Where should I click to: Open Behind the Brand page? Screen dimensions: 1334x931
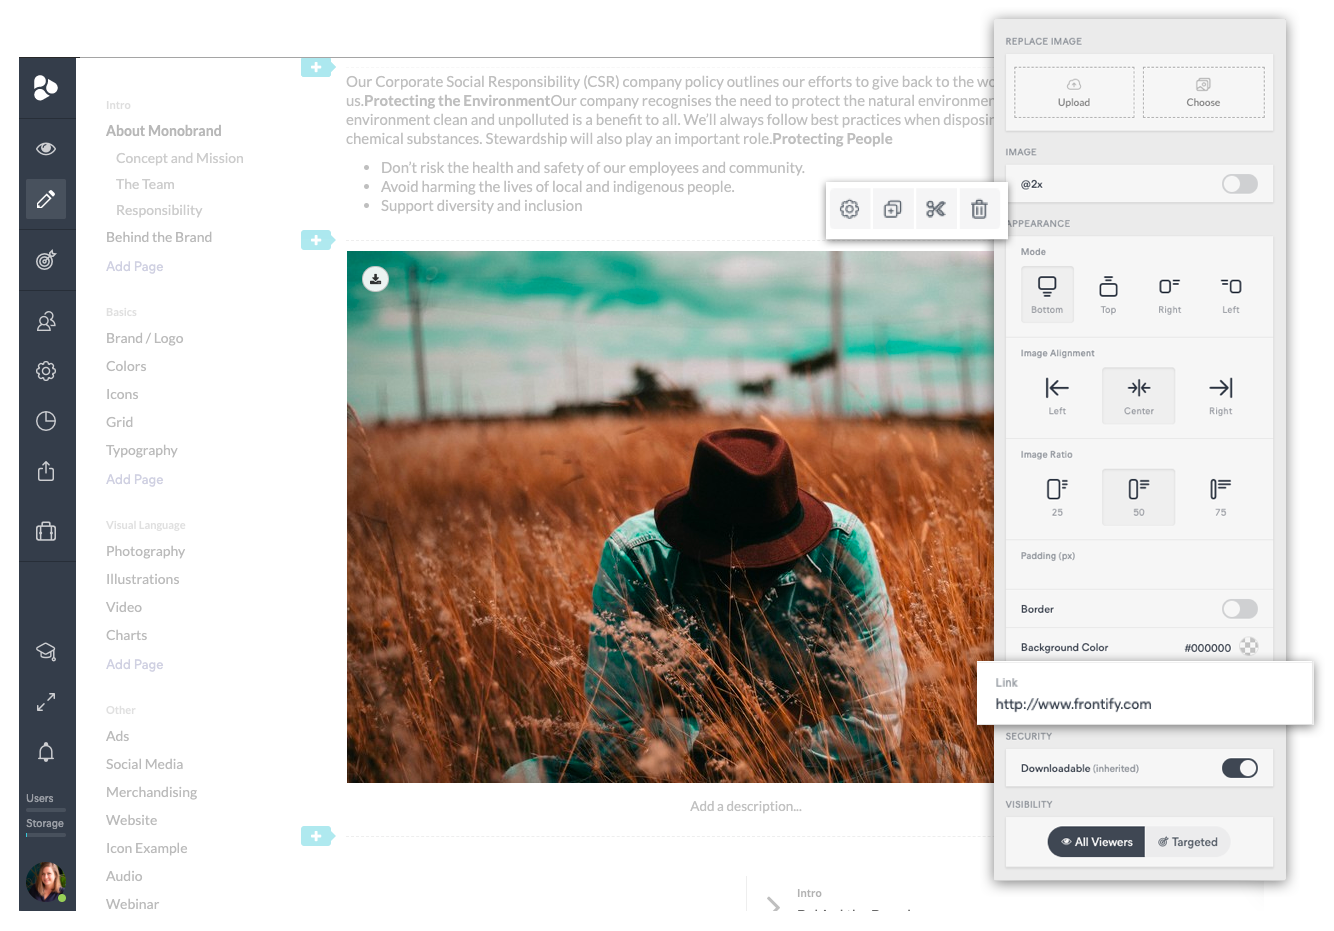[159, 237]
